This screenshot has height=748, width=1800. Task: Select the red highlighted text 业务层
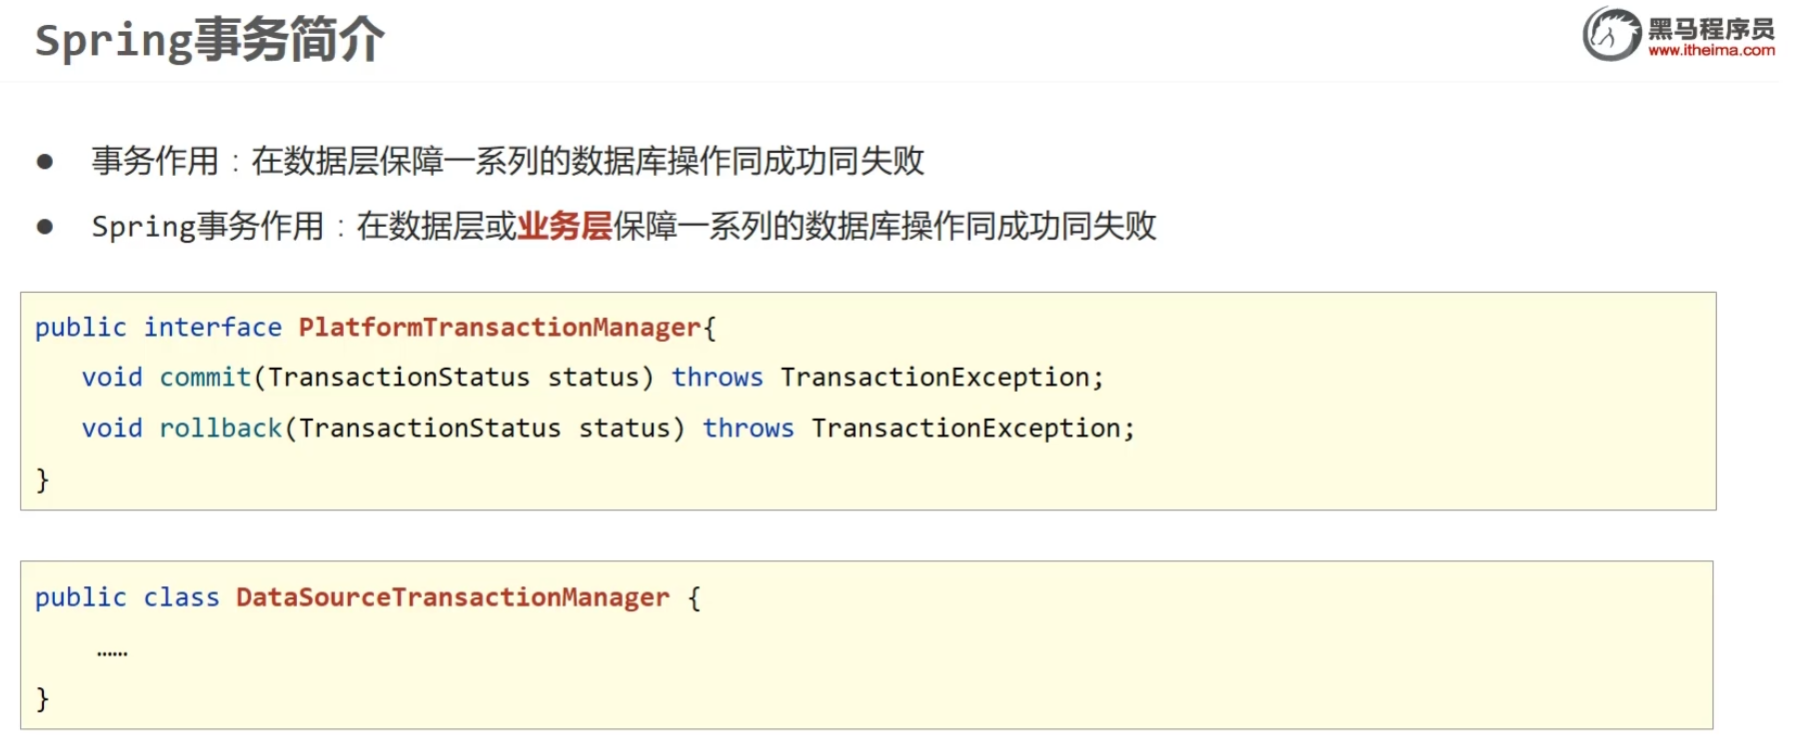pos(565,226)
